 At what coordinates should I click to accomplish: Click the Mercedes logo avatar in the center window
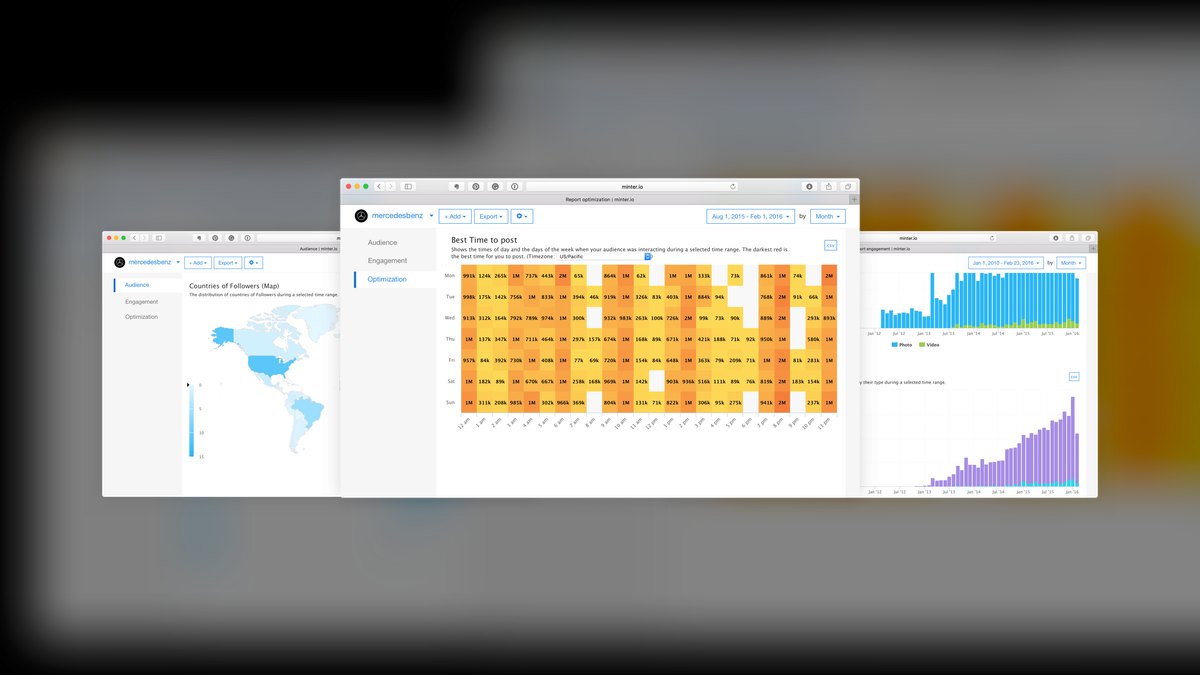361,216
